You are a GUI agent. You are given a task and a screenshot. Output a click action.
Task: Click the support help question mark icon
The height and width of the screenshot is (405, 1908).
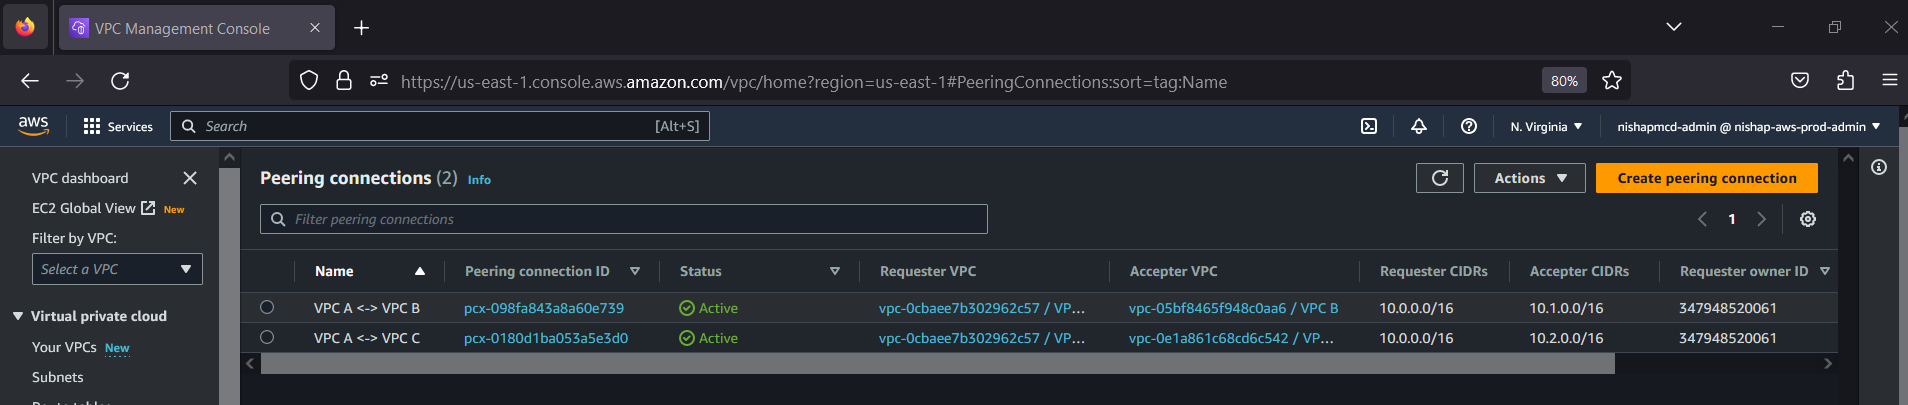[1469, 126]
